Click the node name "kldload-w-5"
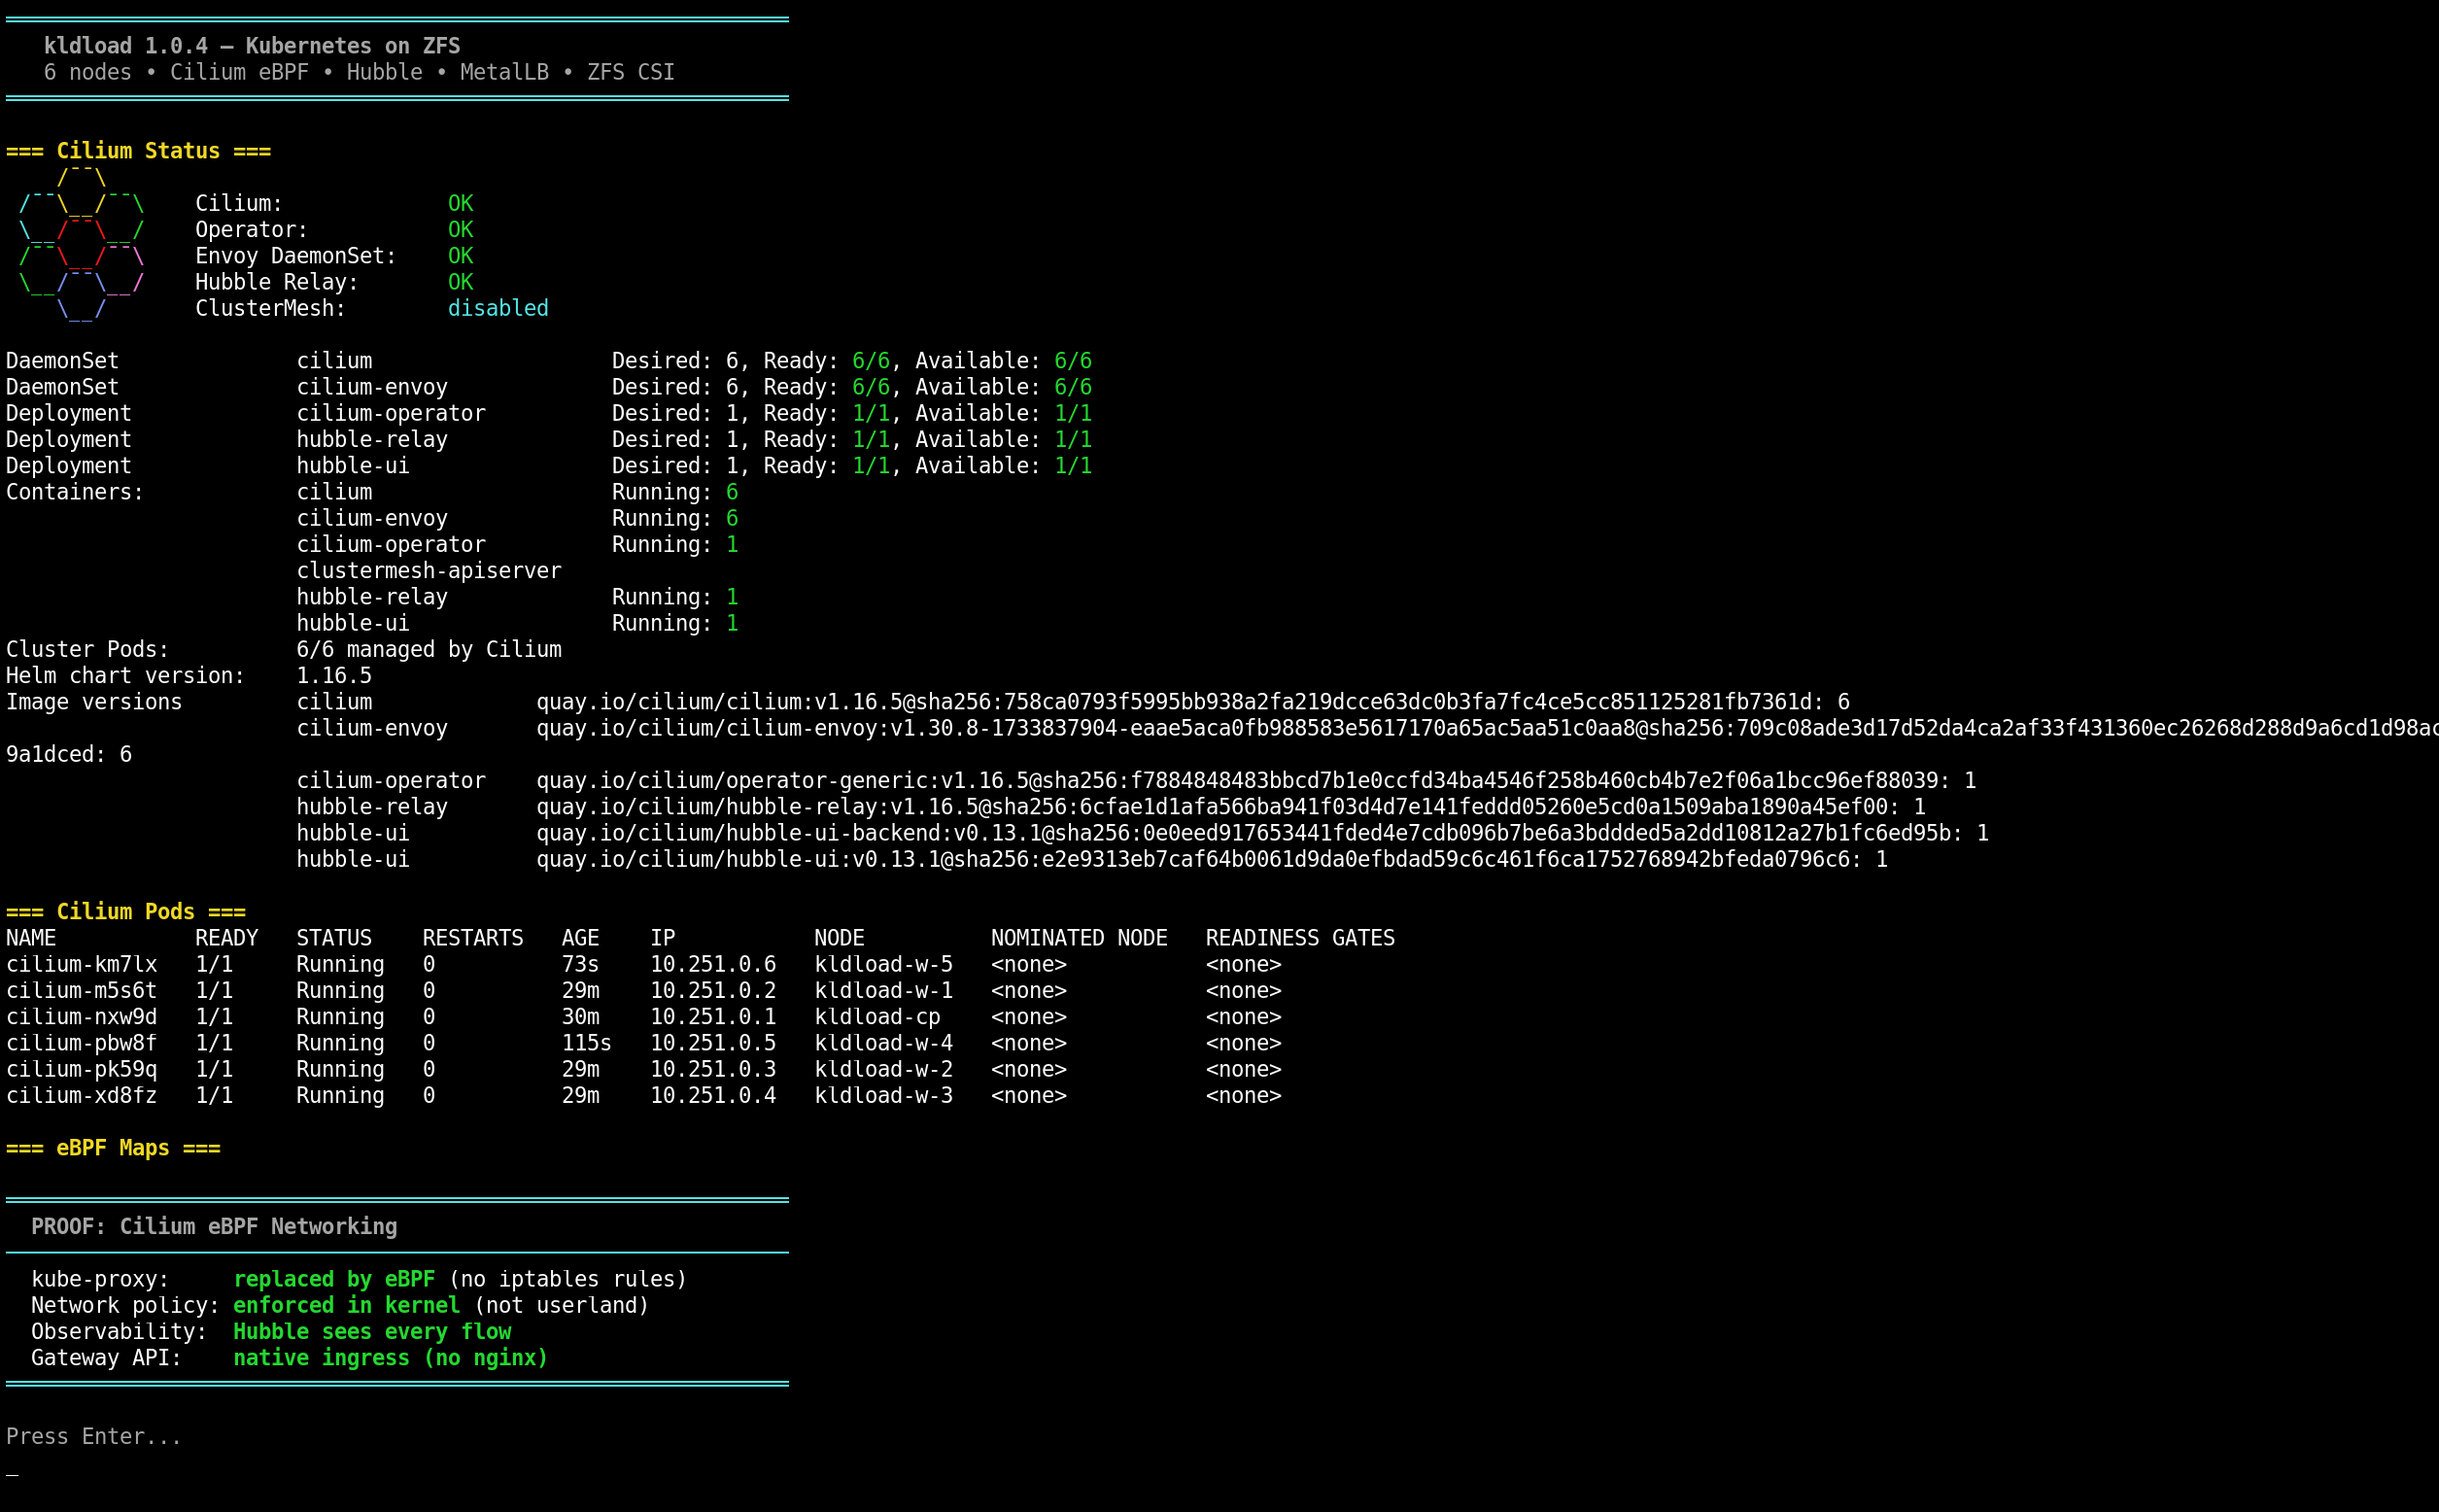Viewport: 2439px width, 1512px height. click(x=883, y=964)
